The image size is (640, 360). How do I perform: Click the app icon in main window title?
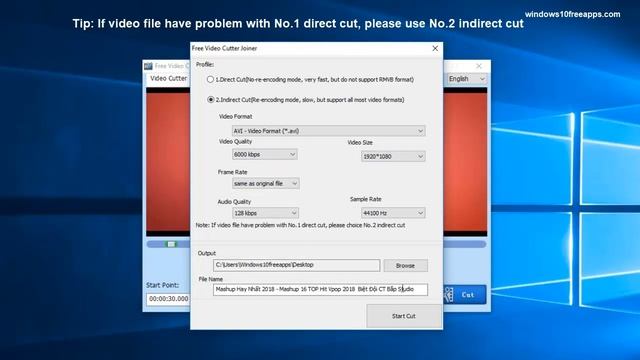tap(148, 66)
